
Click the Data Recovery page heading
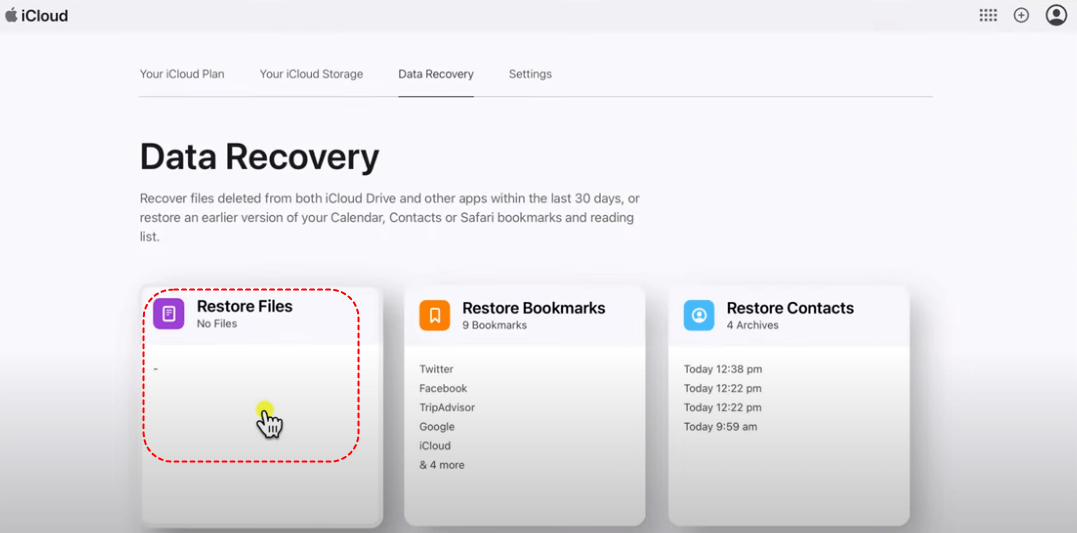click(259, 157)
